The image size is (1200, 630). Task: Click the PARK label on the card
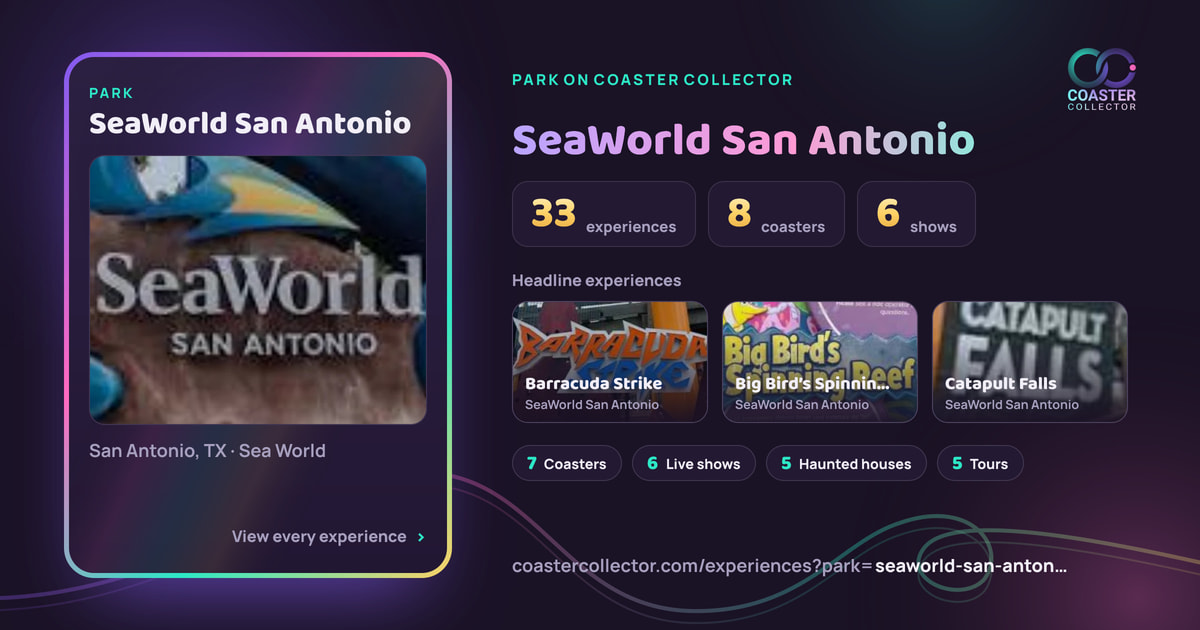[111, 93]
